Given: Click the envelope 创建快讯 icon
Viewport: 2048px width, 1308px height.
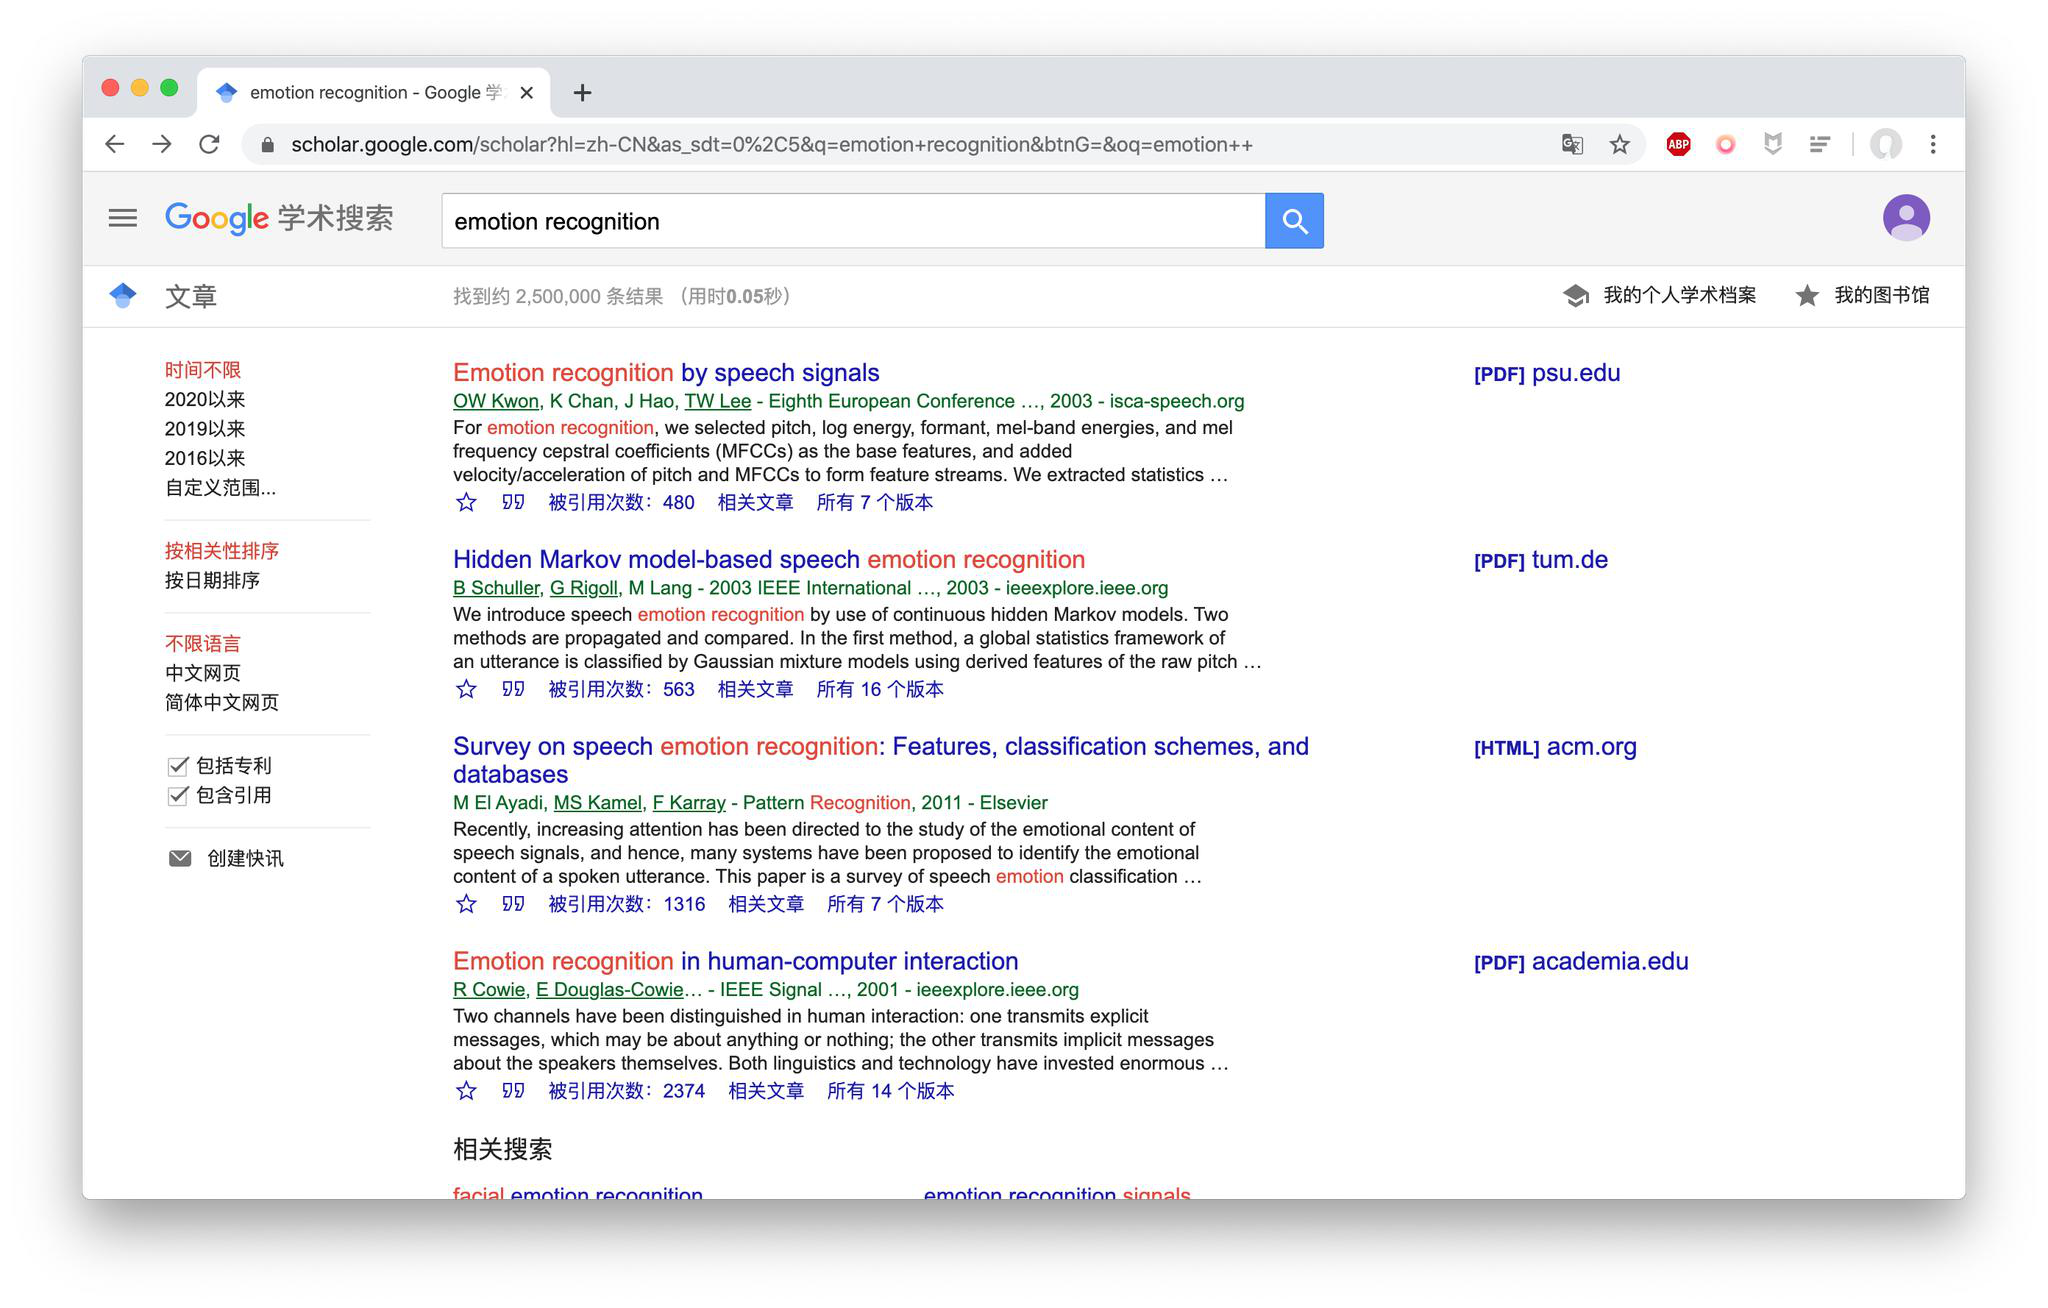Looking at the screenshot, I should click(x=180, y=858).
